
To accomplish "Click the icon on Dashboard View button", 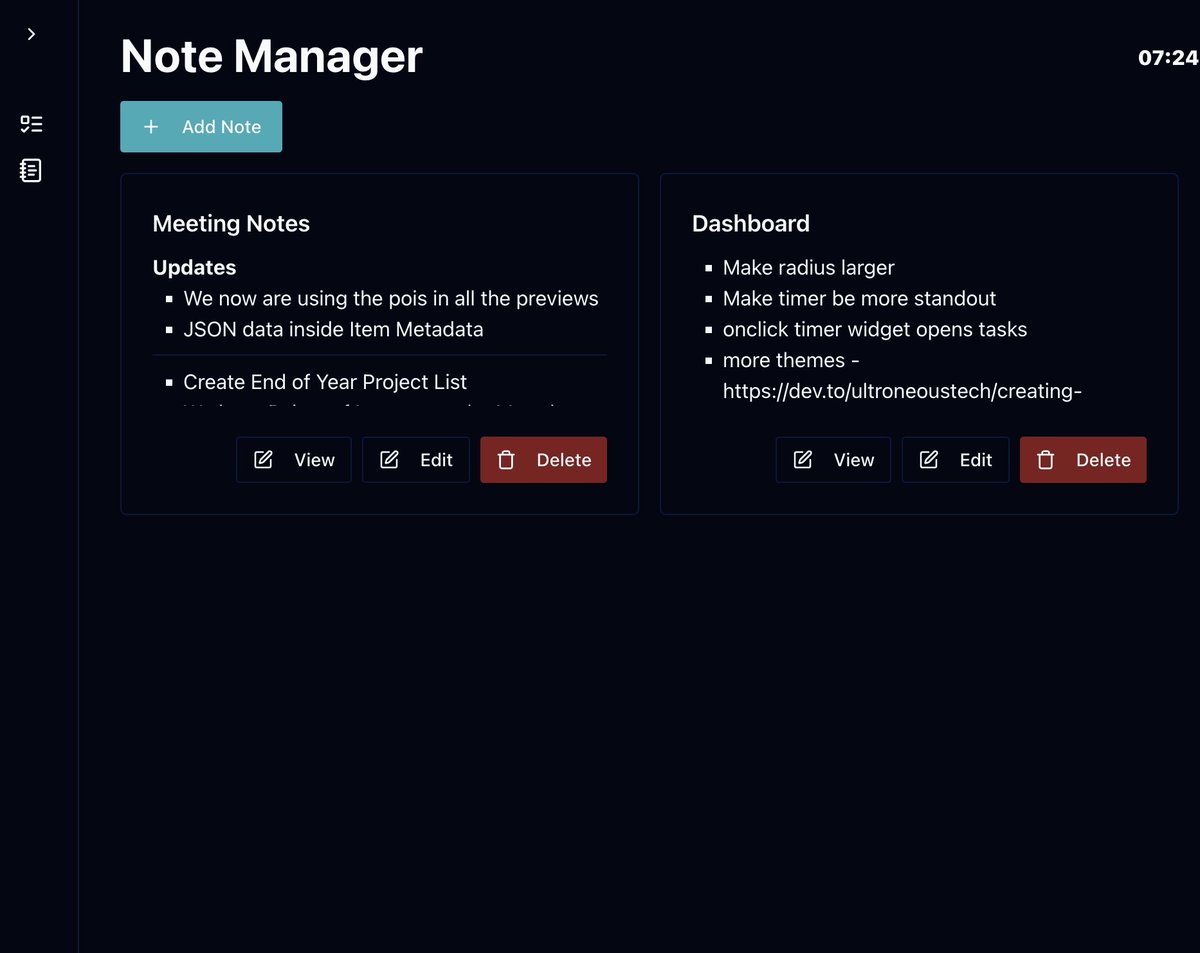I will [803, 460].
